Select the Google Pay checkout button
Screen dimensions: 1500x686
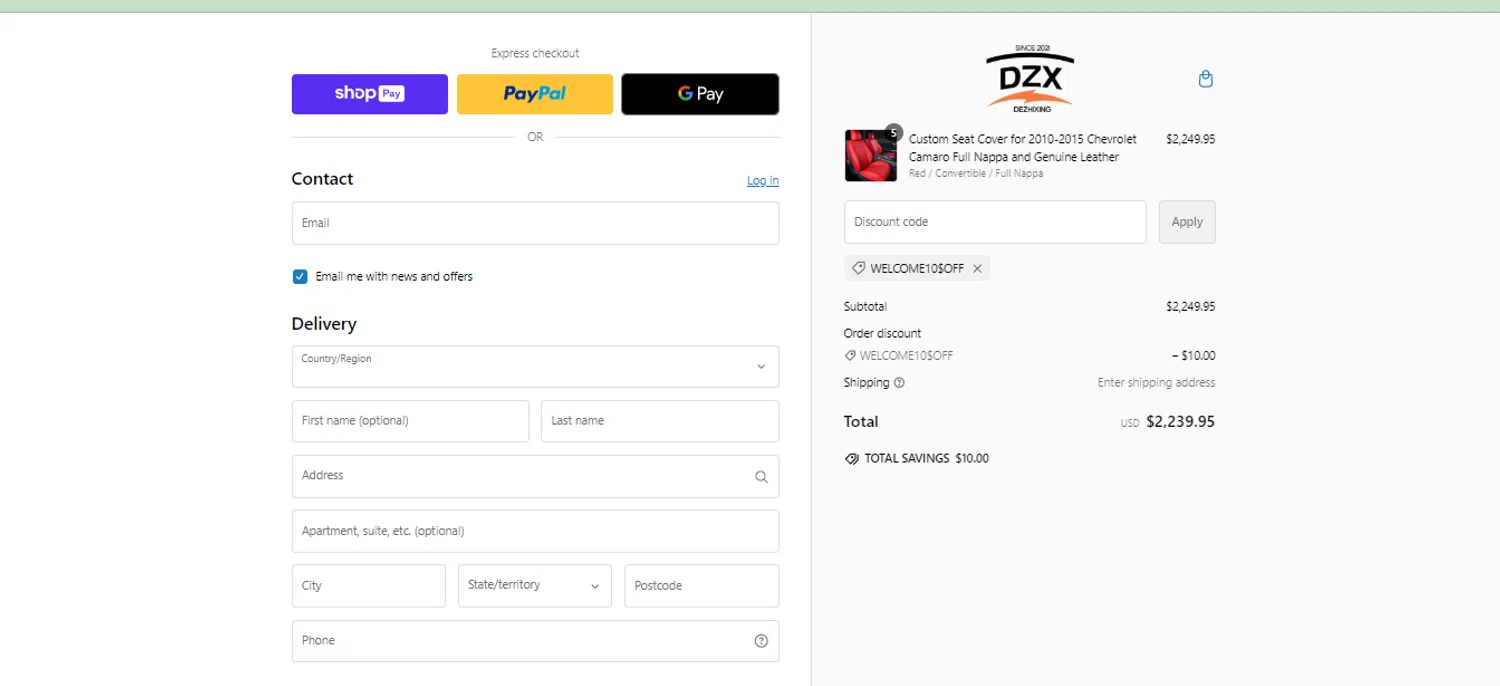(x=700, y=94)
